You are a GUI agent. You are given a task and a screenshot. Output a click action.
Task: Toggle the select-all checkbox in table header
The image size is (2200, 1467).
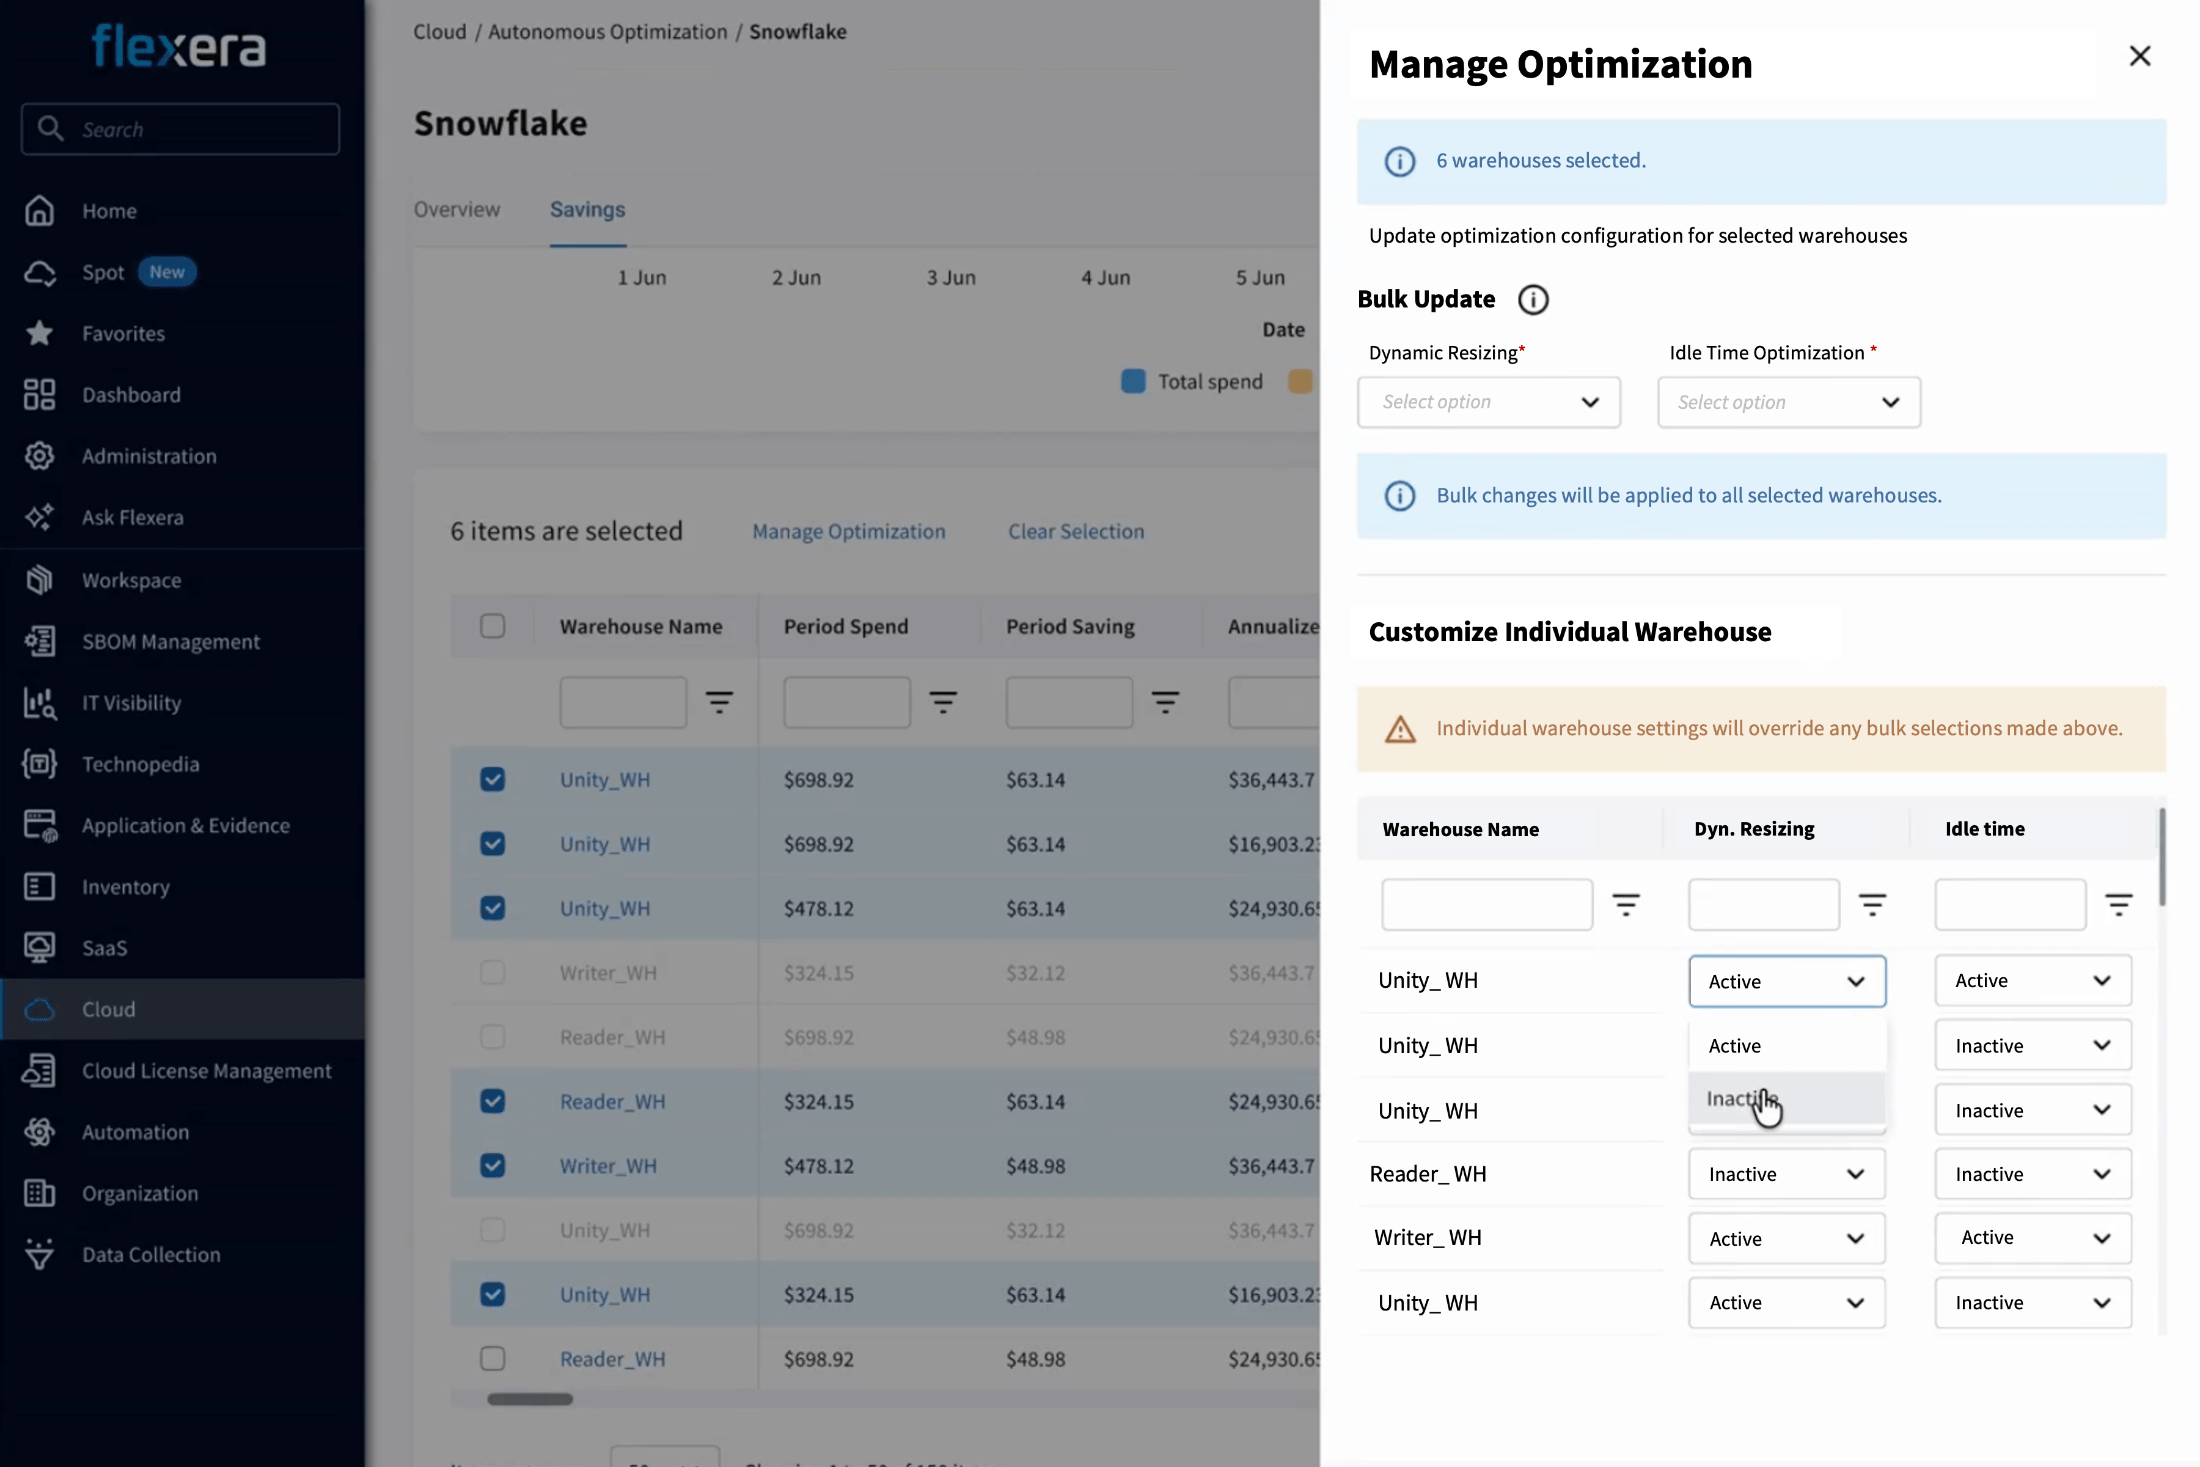point(492,626)
